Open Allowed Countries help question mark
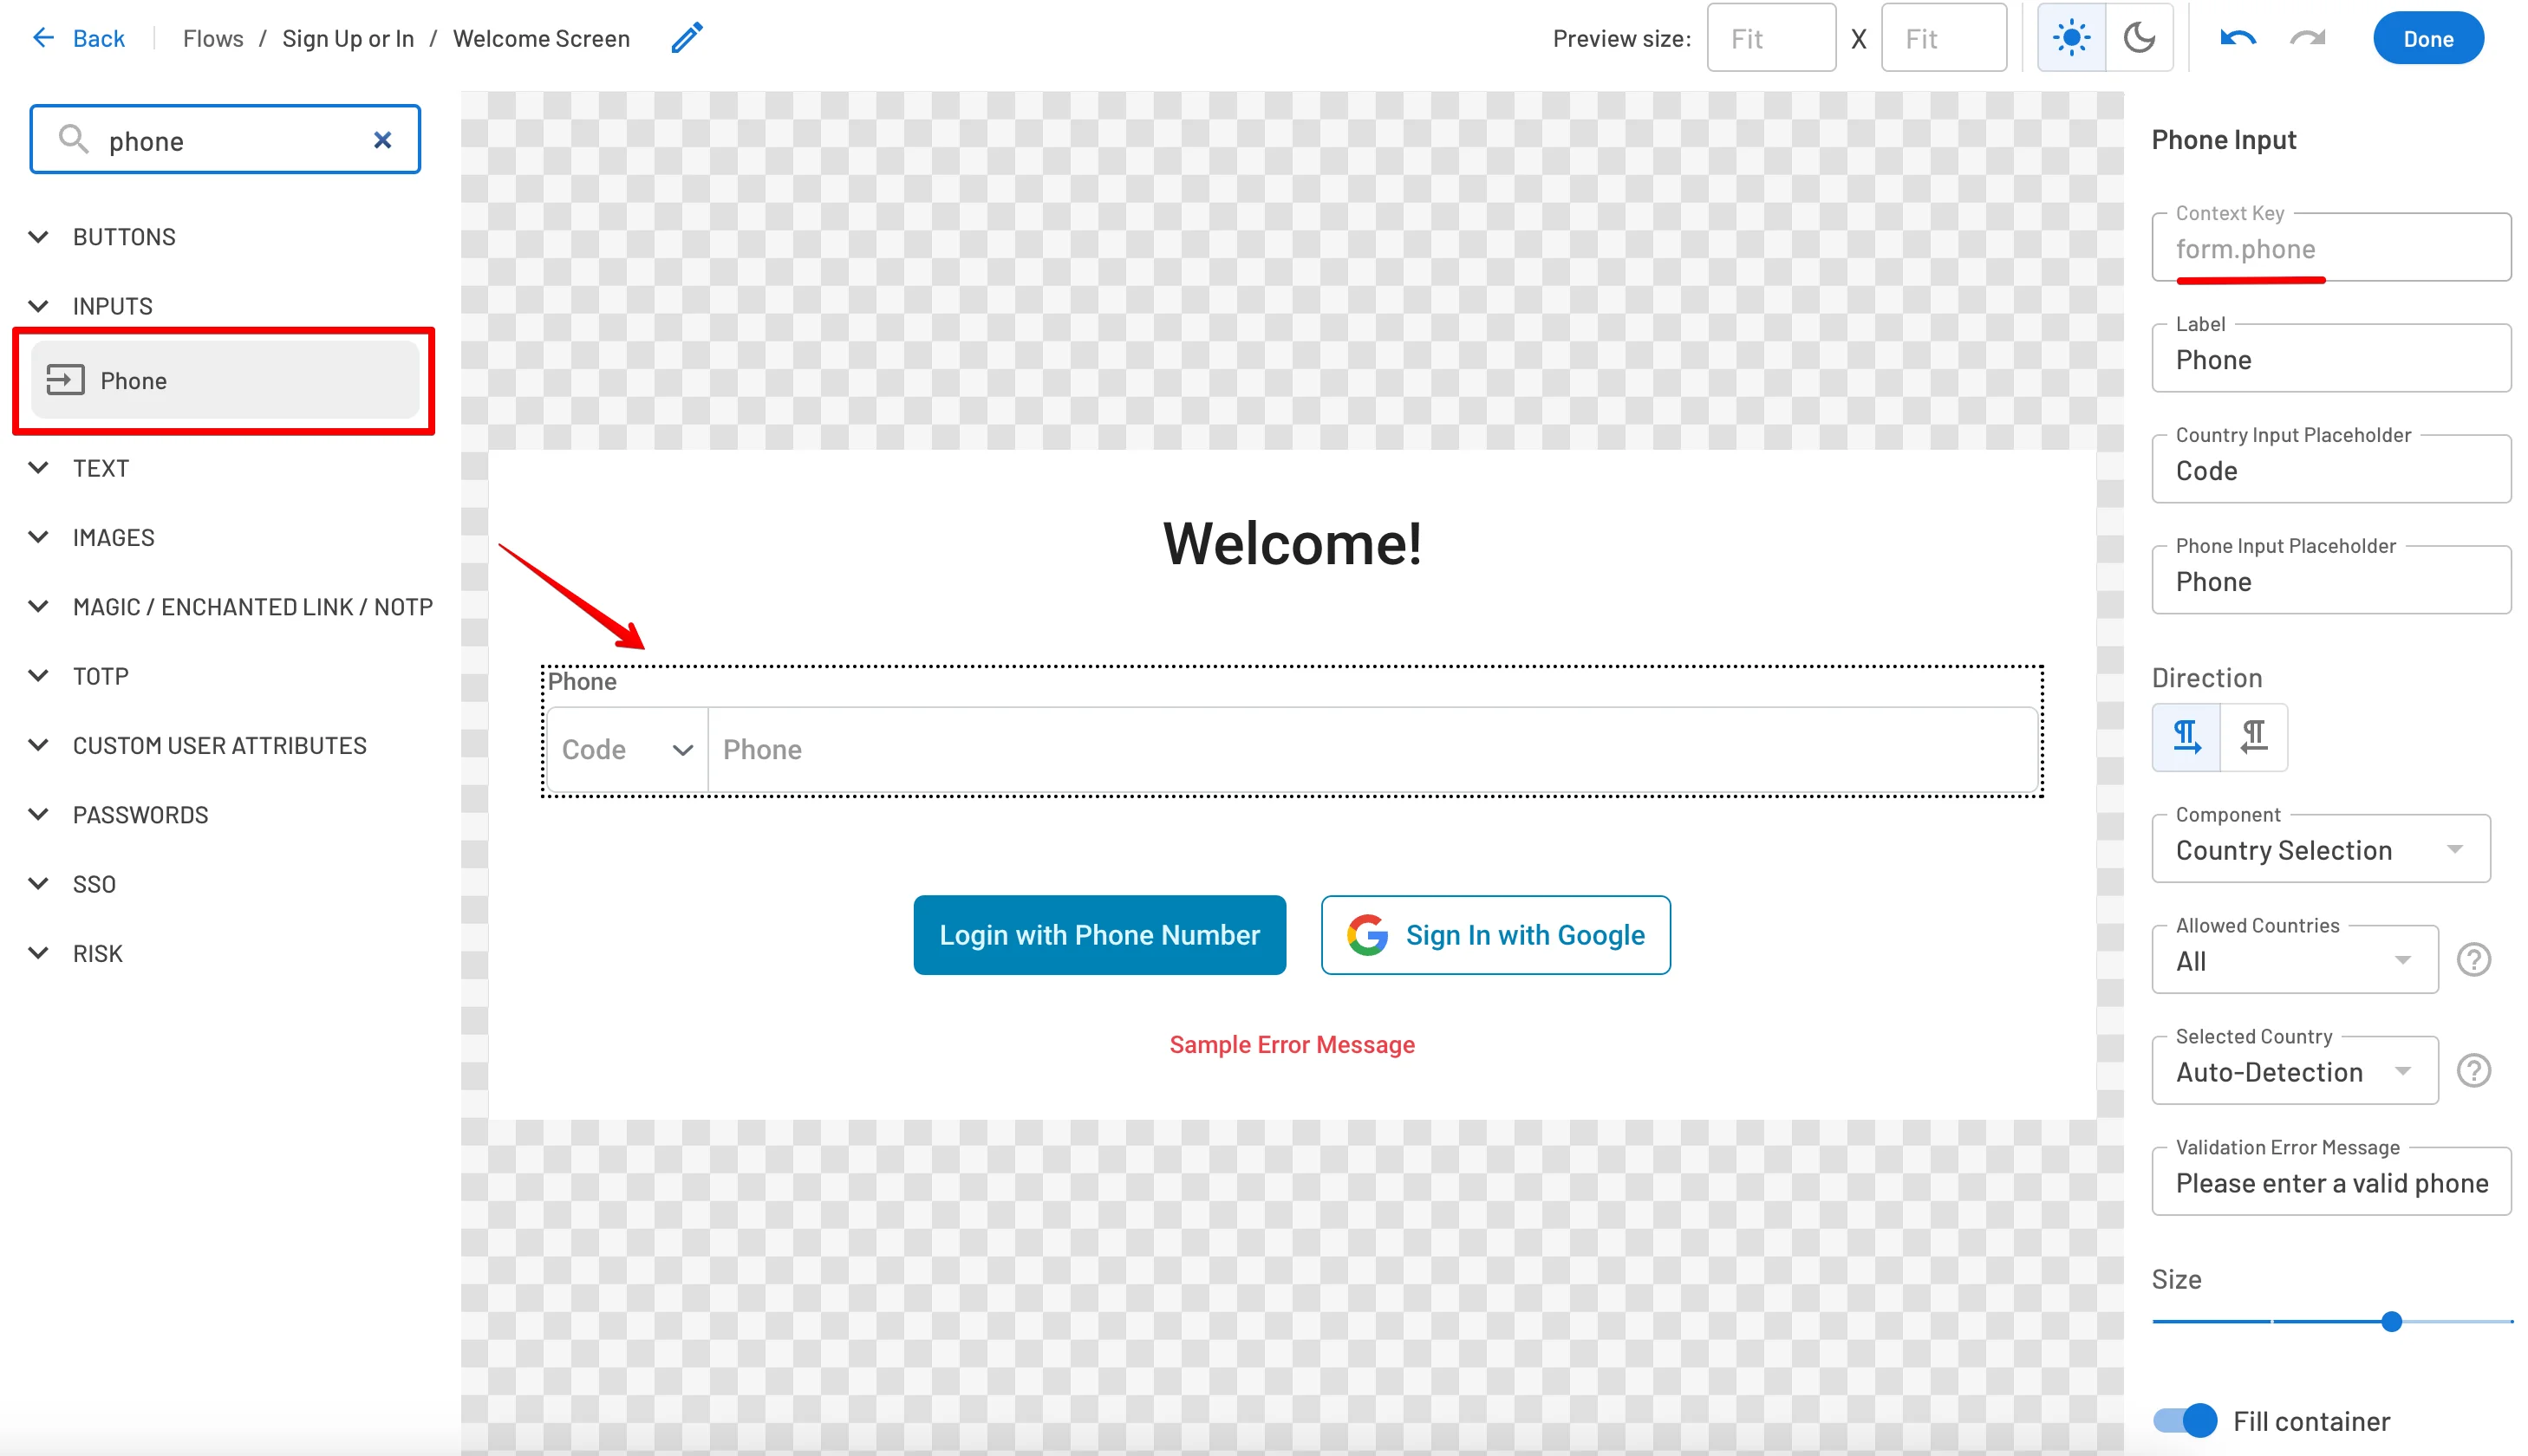The width and height of the screenshot is (2528, 1456). pos(2473,960)
